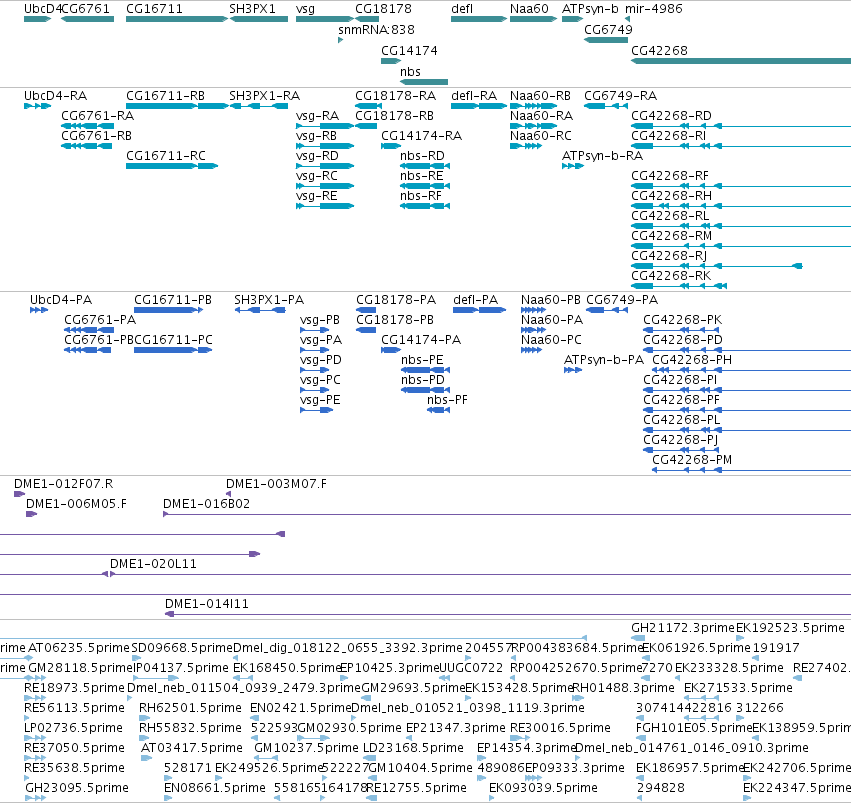Click the CG42268-RJ transcript line
The height and width of the screenshot is (803, 851).
716,266
